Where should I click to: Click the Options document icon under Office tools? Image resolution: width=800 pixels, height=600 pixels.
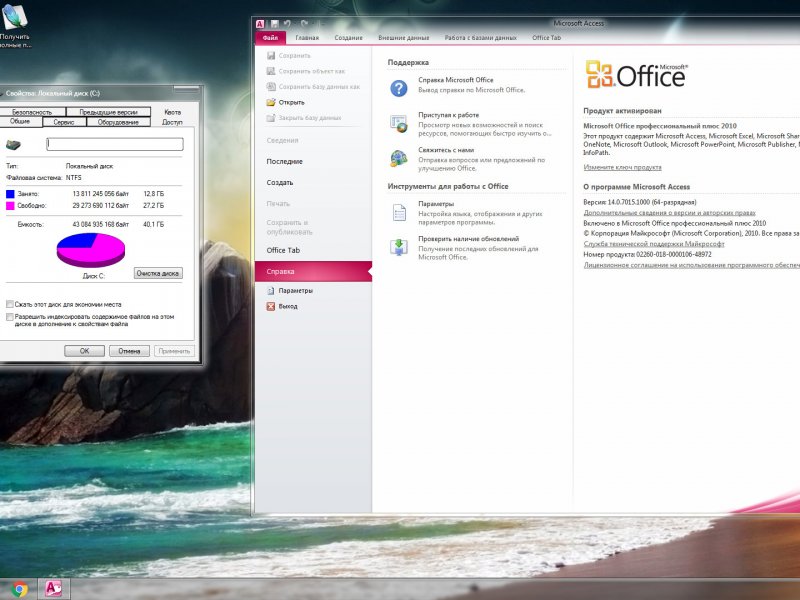tap(398, 212)
